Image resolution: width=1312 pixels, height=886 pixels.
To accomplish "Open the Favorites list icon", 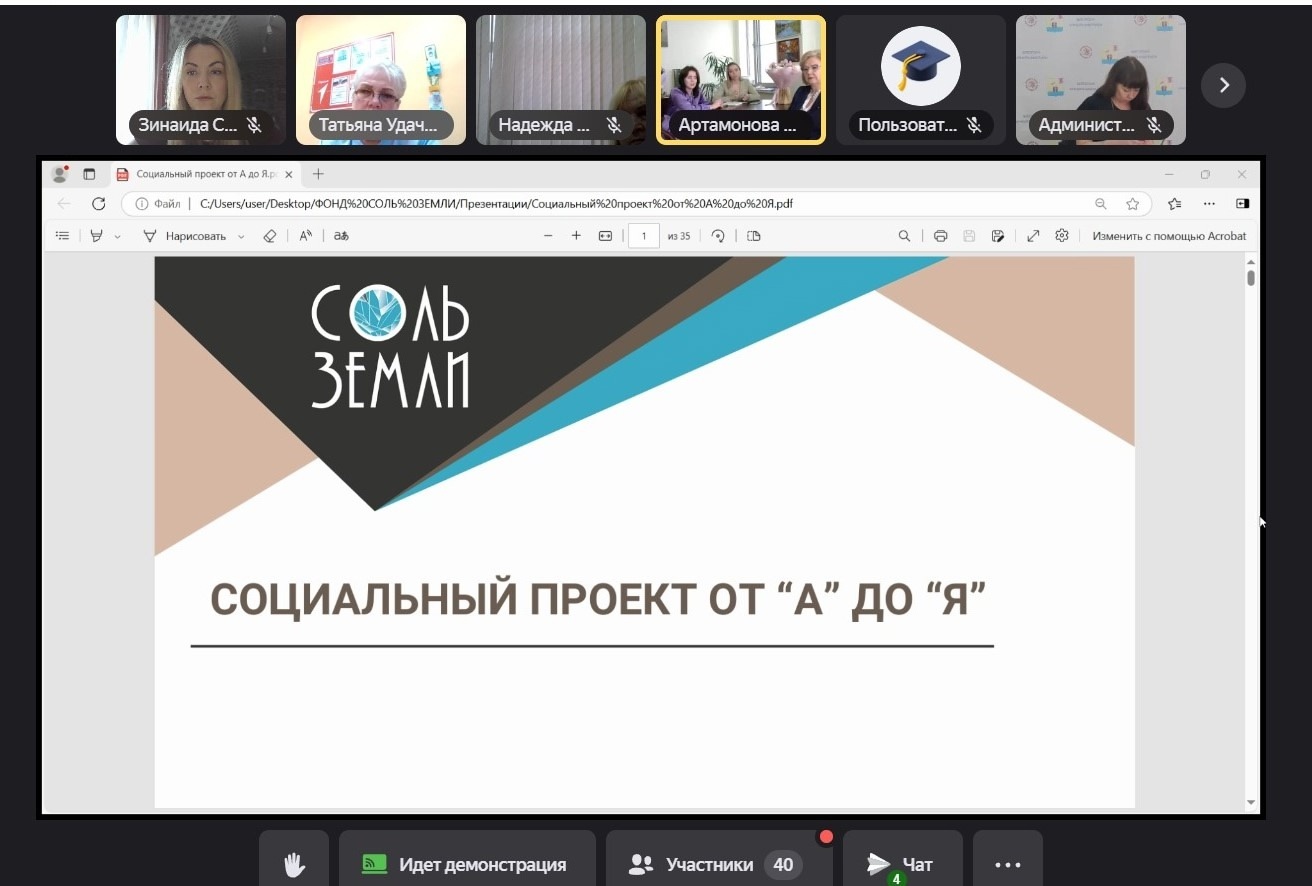I will point(1175,204).
